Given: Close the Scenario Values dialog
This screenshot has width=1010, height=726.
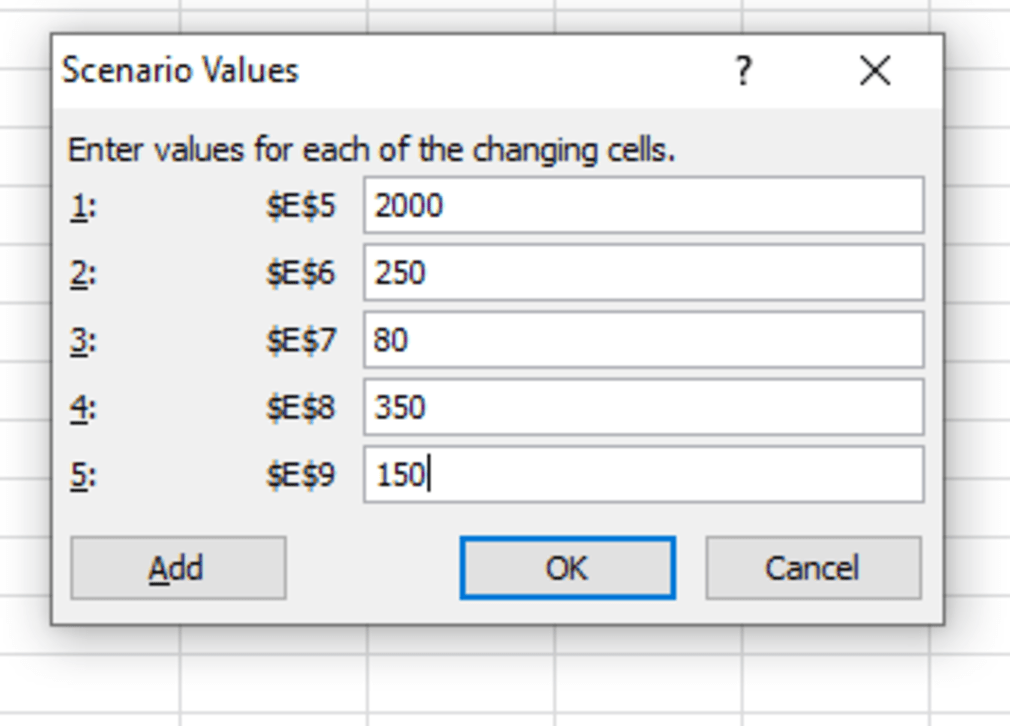Looking at the screenshot, I should pyautogui.click(x=875, y=71).
